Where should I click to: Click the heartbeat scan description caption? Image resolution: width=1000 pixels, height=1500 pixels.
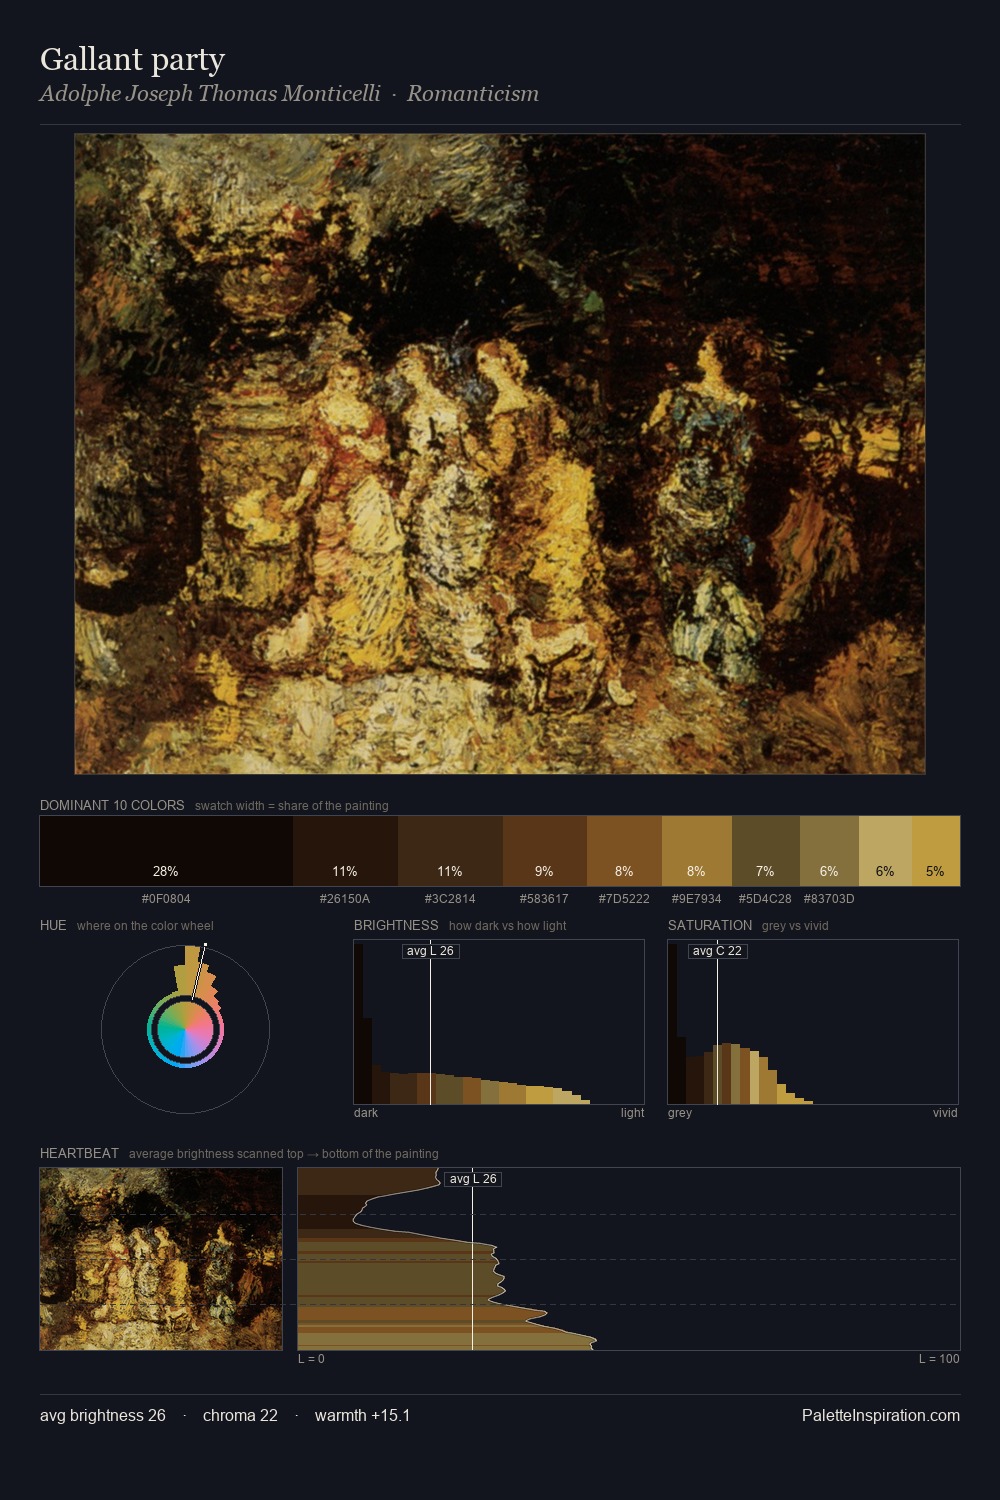284,1153
